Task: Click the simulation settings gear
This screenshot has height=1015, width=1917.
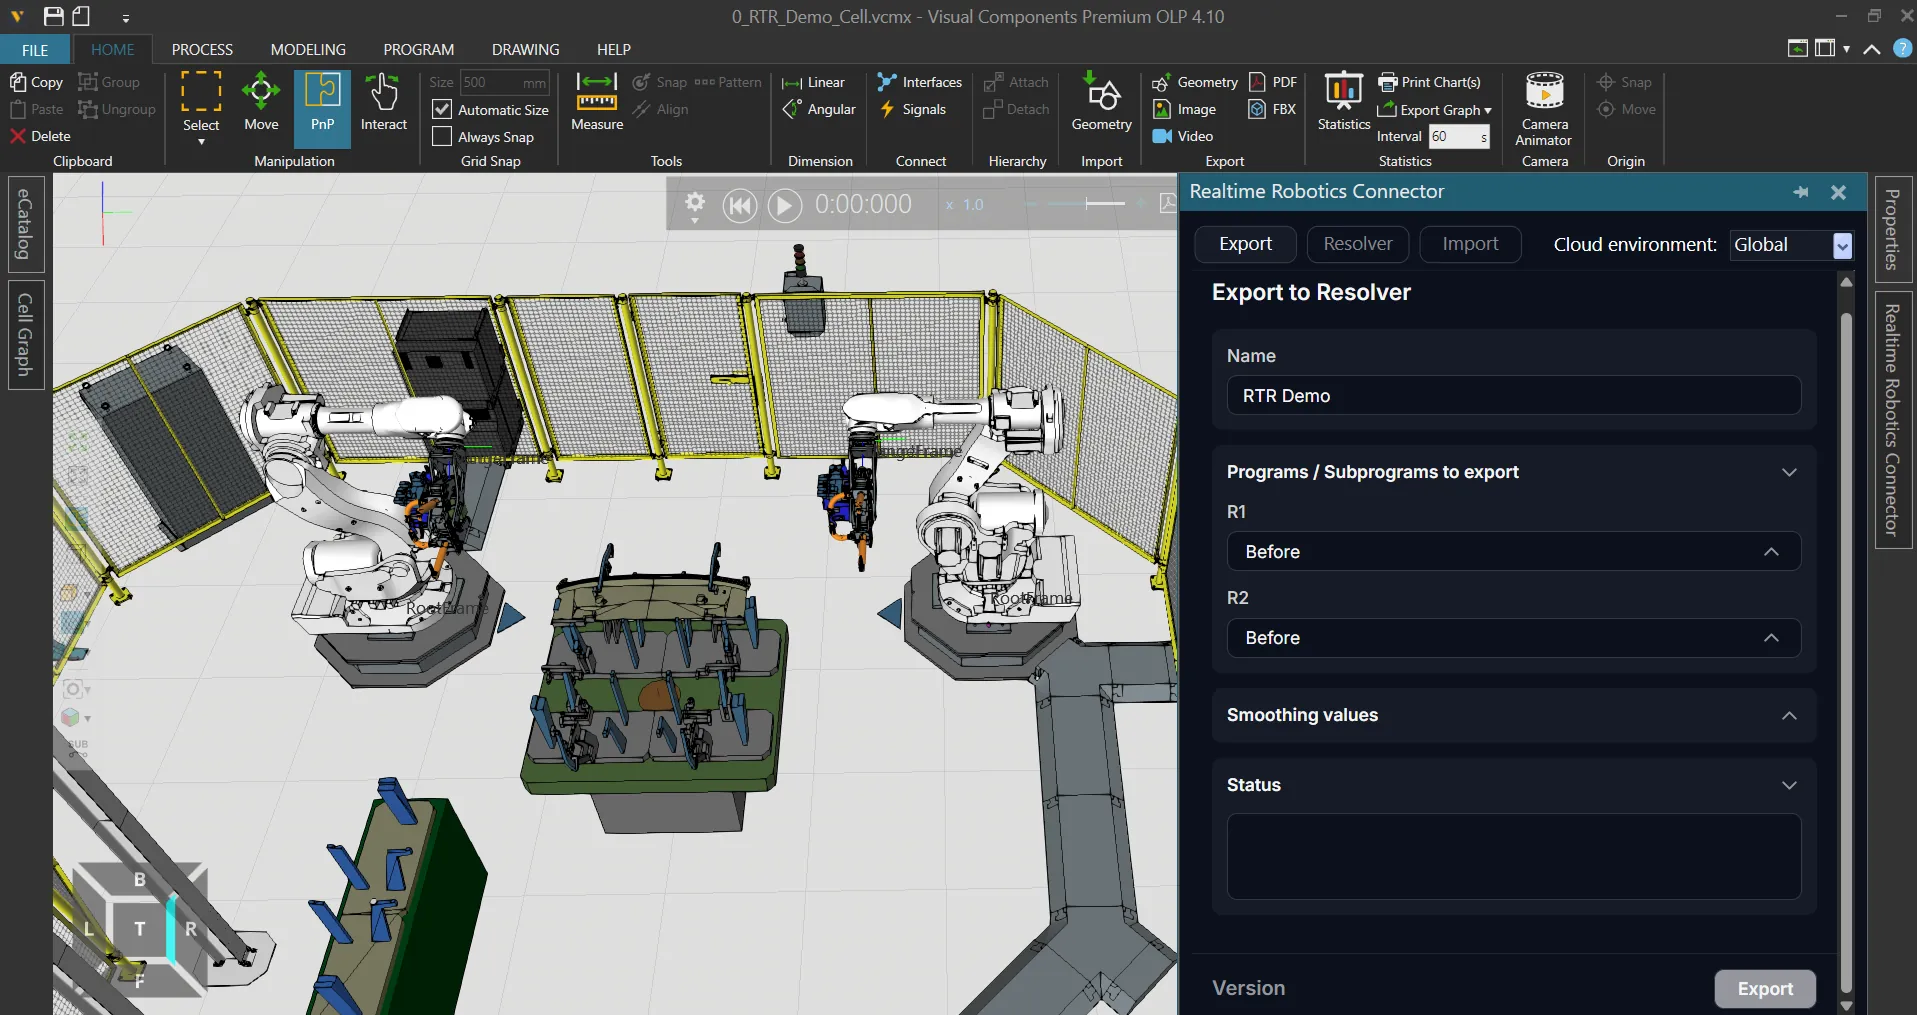Action: coord(695,204)
